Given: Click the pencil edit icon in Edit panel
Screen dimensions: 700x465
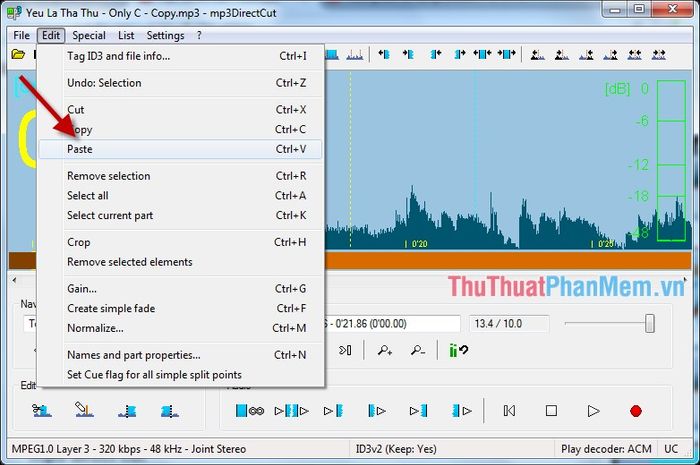Looking at the screenshot, I should click(x=84, y=409).
